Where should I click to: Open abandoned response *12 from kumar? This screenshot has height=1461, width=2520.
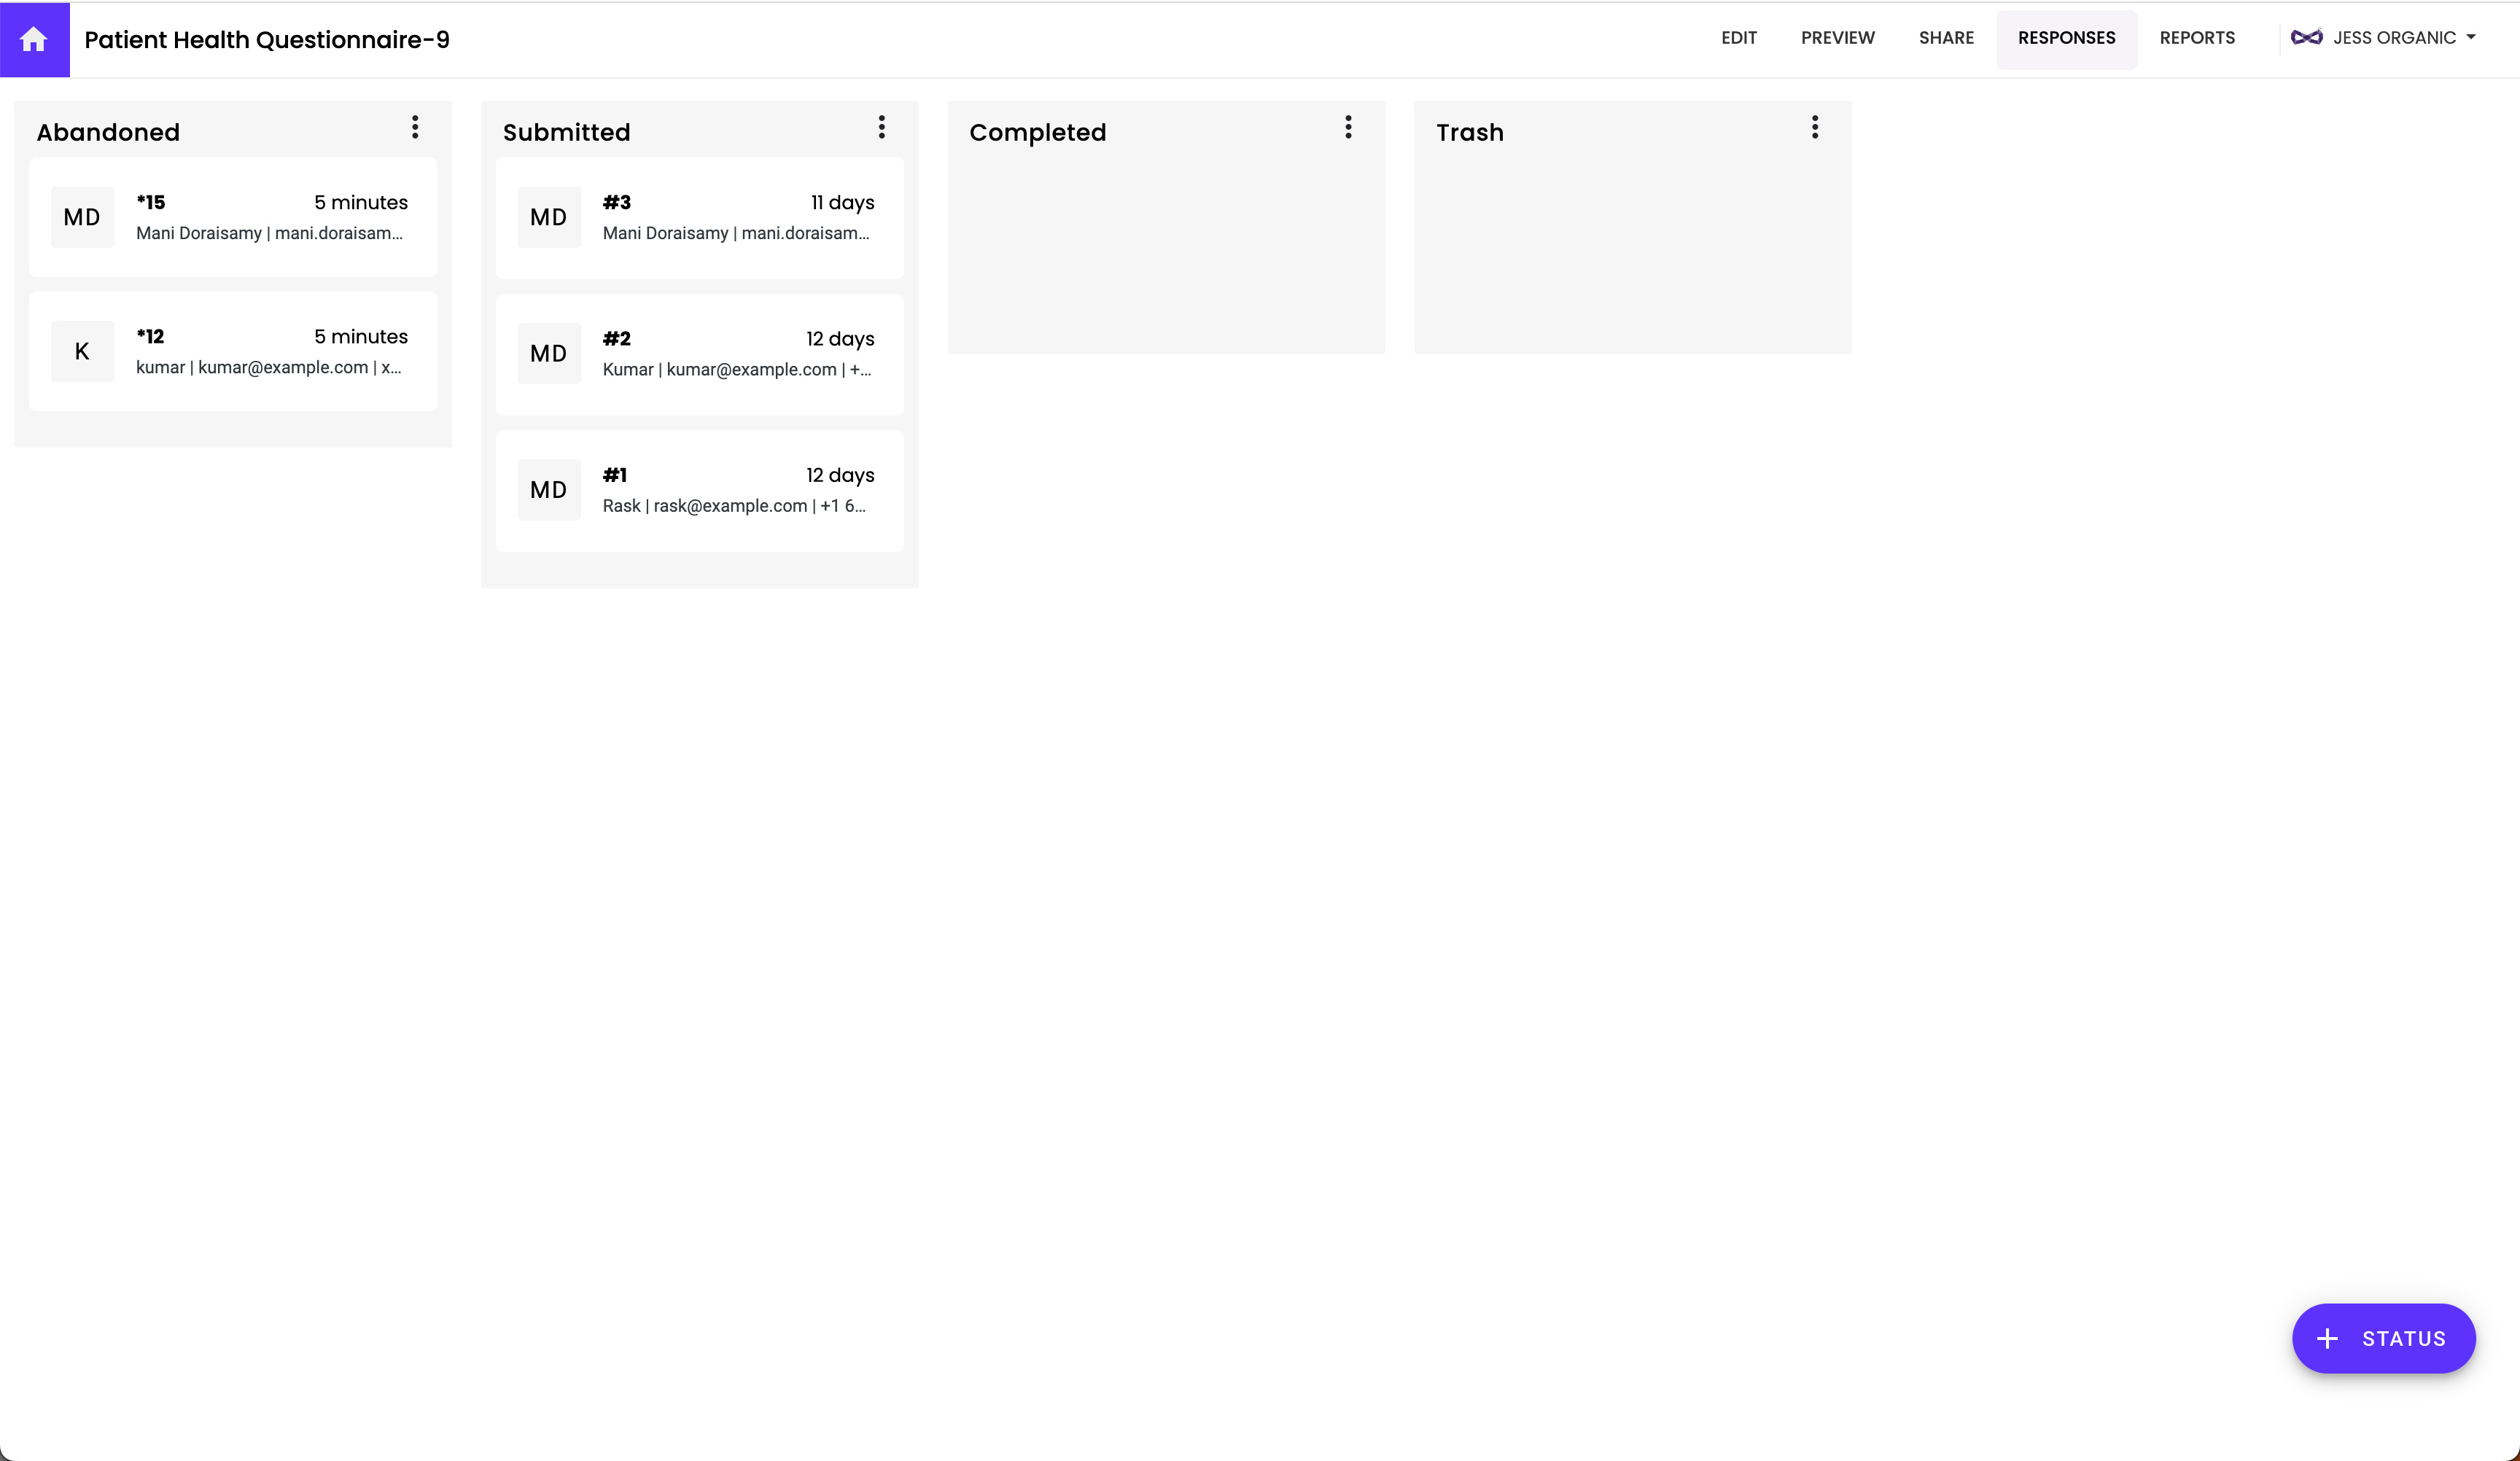pyautogui.click(x=233, y=351)
